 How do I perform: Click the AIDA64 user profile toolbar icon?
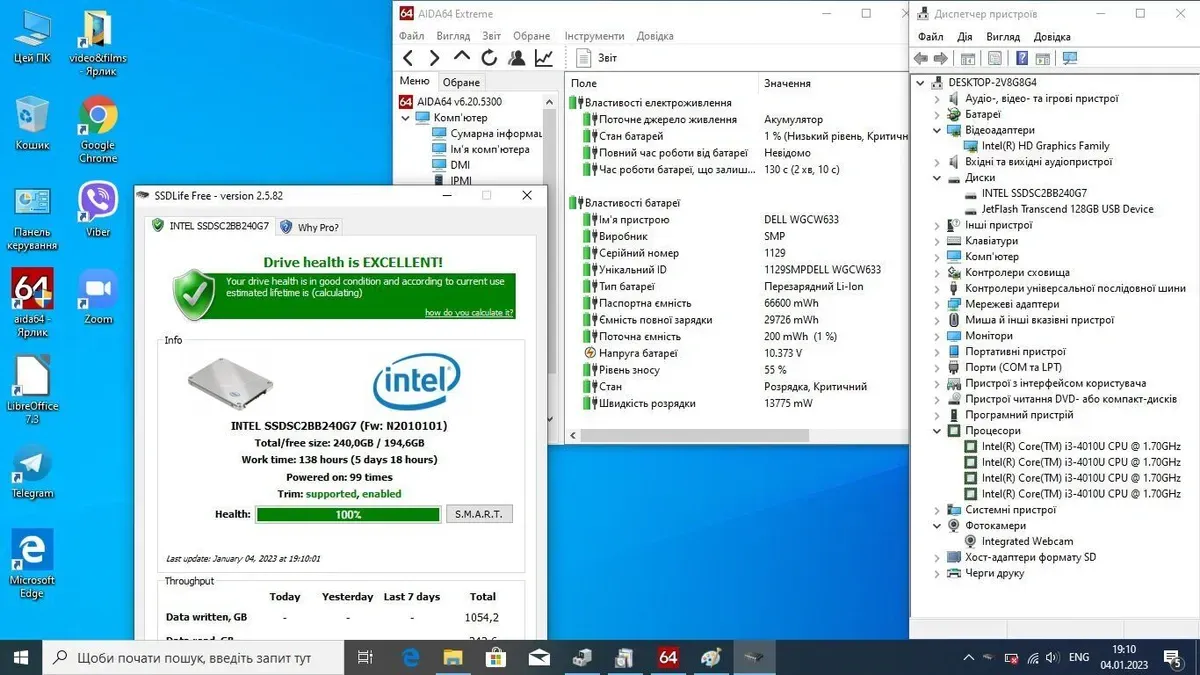pos(516,58)
